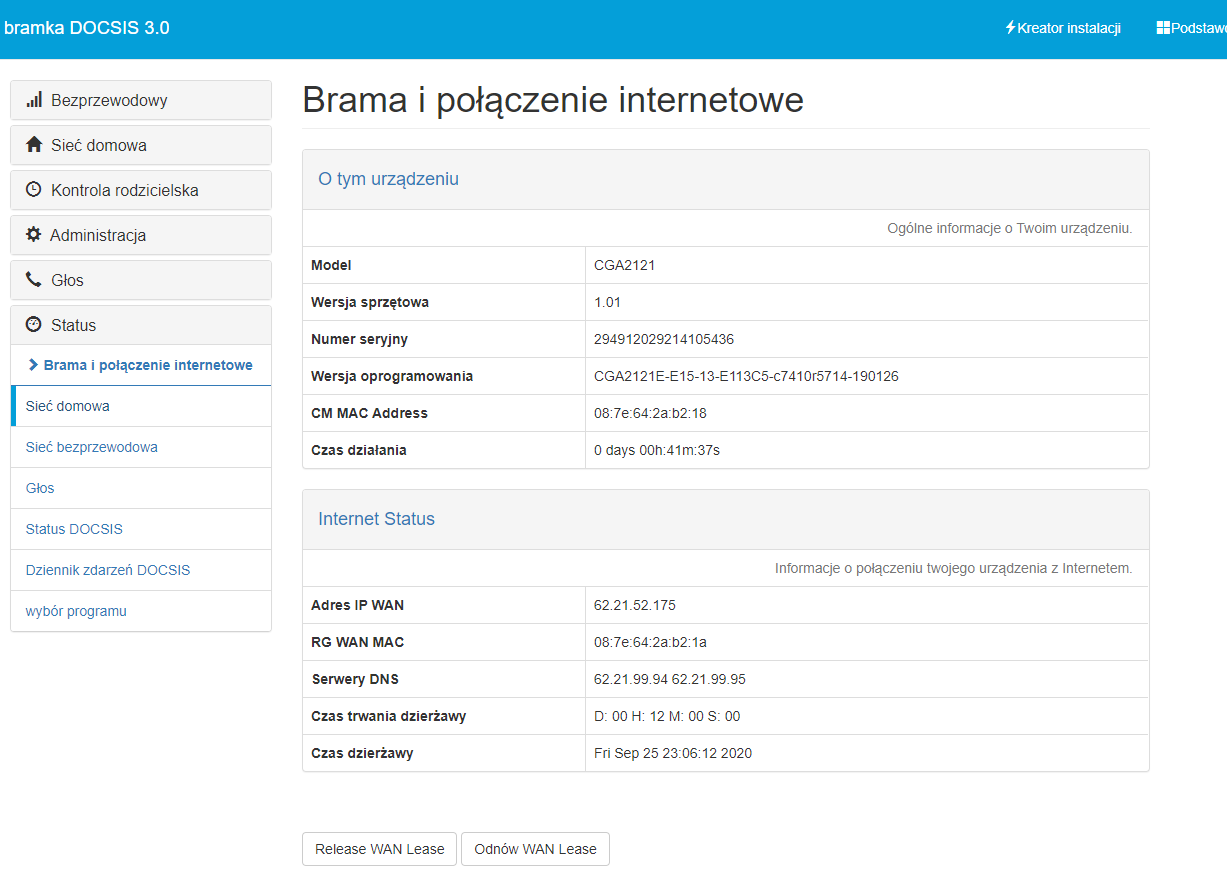
Task: Click the clock icon beside Kontrola rodzicielska
Action: [x=34, y=189]
